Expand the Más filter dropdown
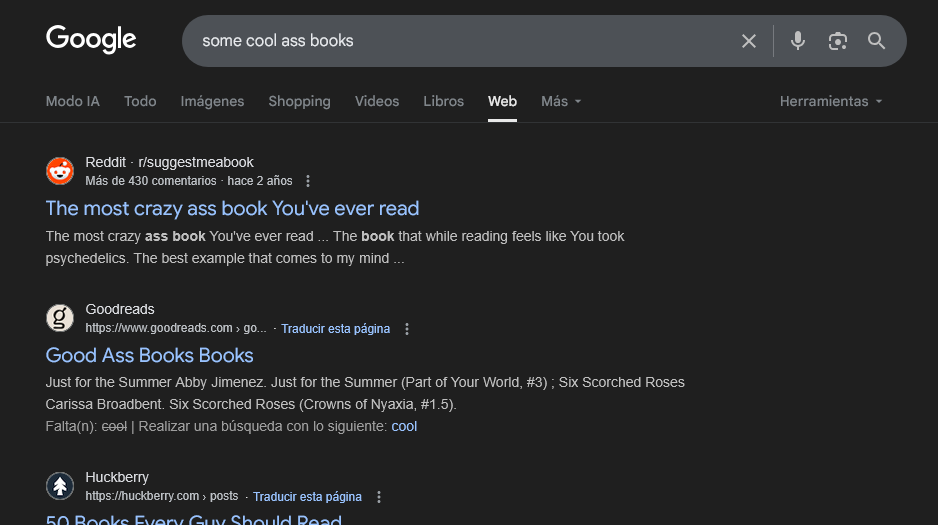The width and height of the screenshot is (938, 525). point(560,101)
